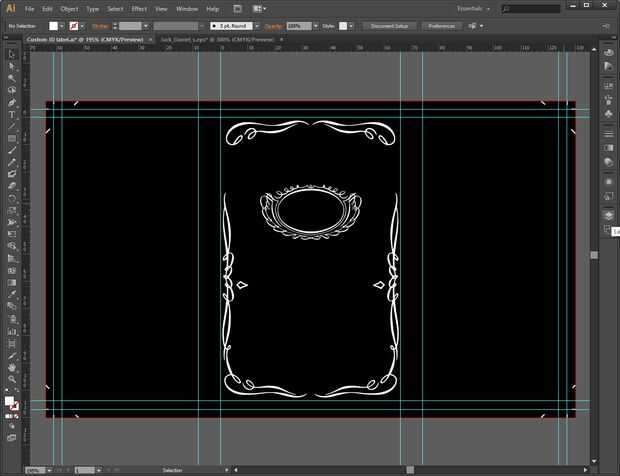Viewport: 620px width, 476px height.
Task: Click the Fill color swatch in toolbar
Action: pos(9,401)
